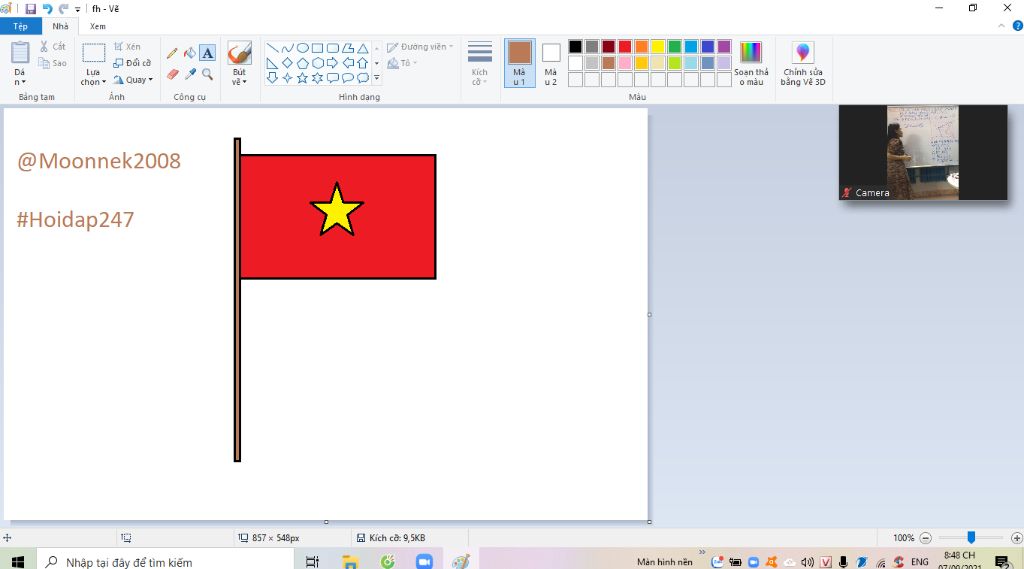Pick the red color swatch
The image size is (1024, 569).
(x=625, y=46)
